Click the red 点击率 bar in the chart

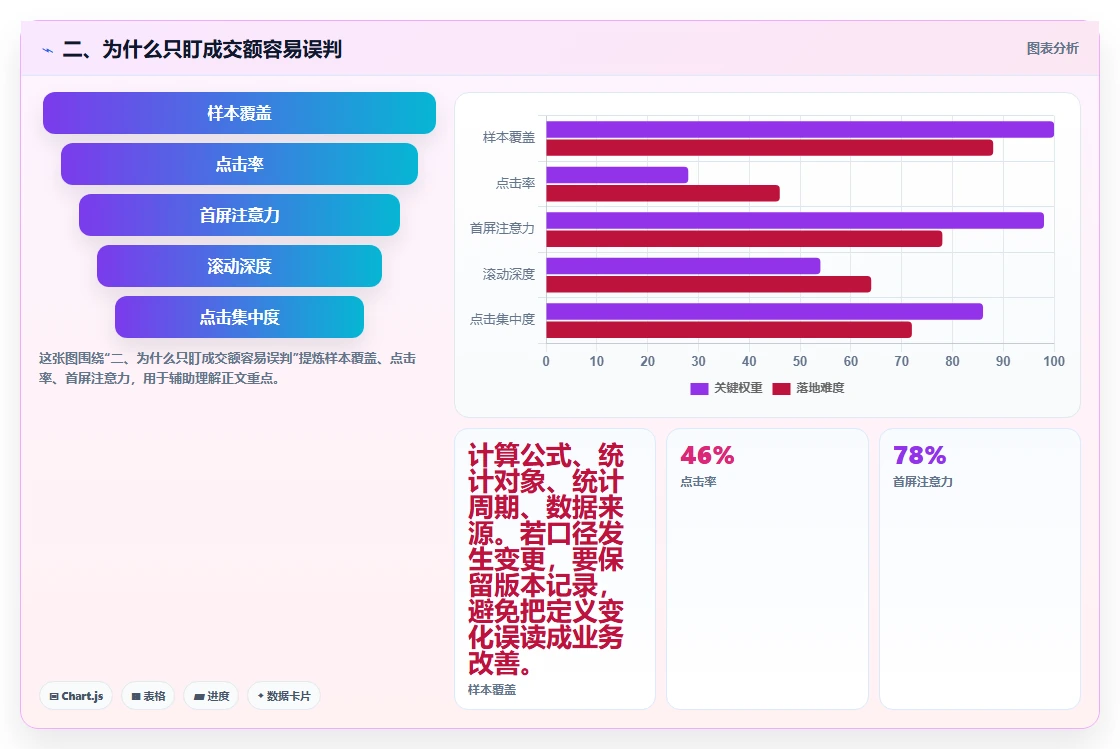tap(663, 193)
